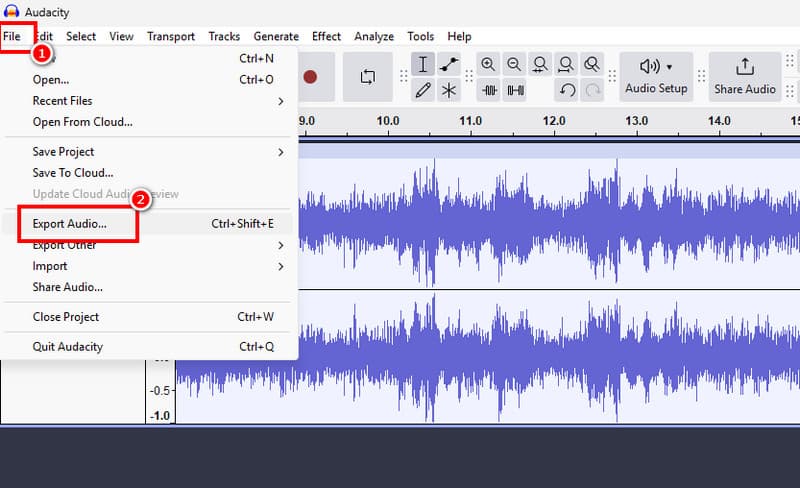Click the Zoom In magnifier
Image resolution: width=800 pixels, height=488 pixels.
click(x=488, y=65)
